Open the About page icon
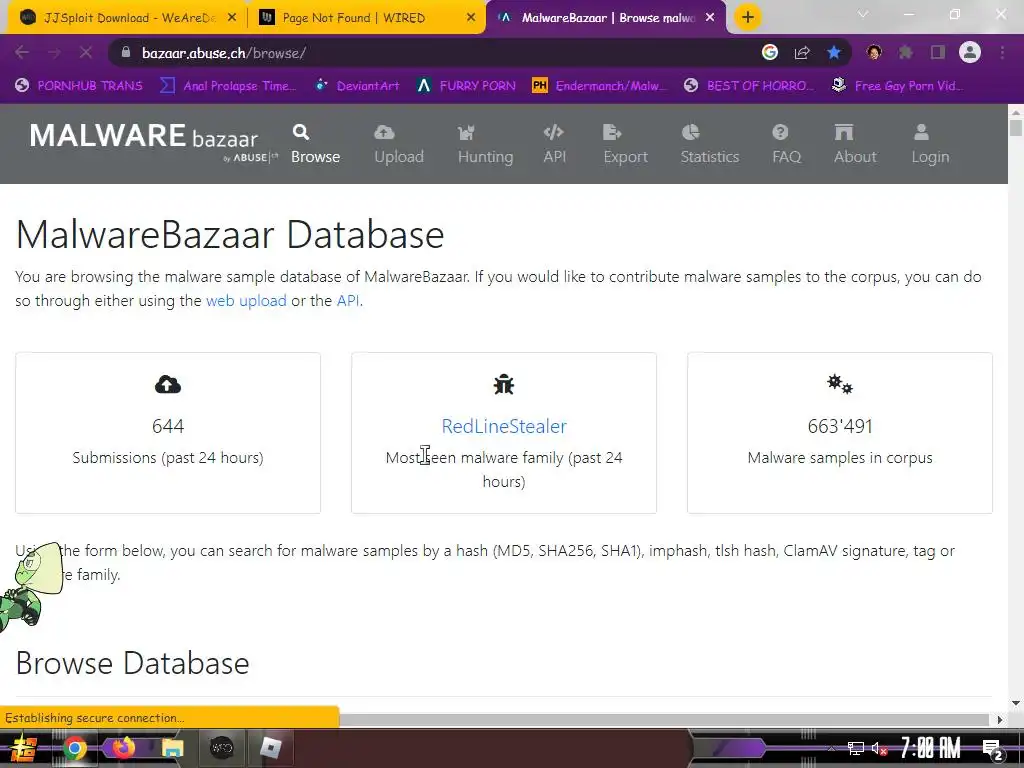Image resolution: width=1024 pixels, height=768 pixels. click(x=844, y=133)
